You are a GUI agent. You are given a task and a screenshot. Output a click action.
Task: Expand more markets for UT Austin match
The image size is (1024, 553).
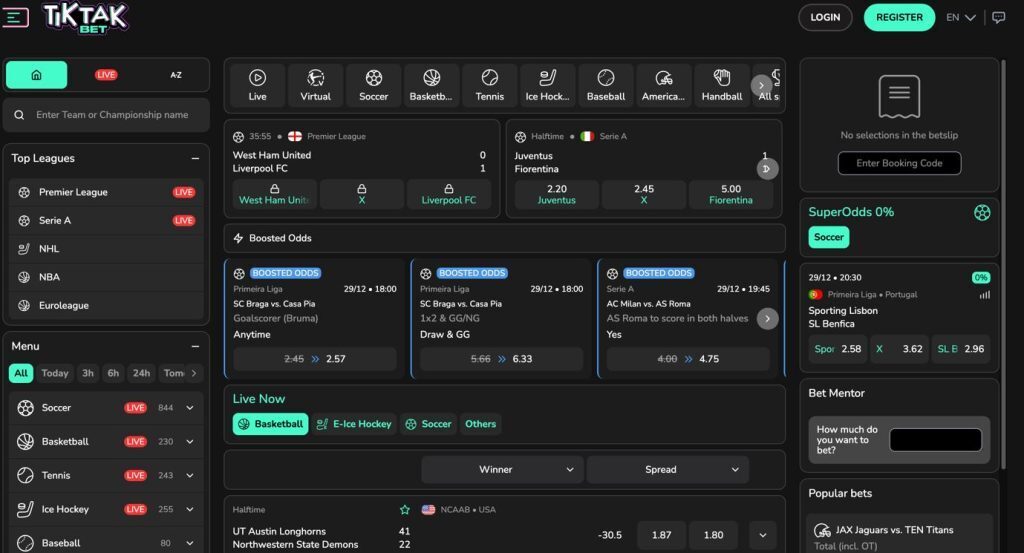762,535
